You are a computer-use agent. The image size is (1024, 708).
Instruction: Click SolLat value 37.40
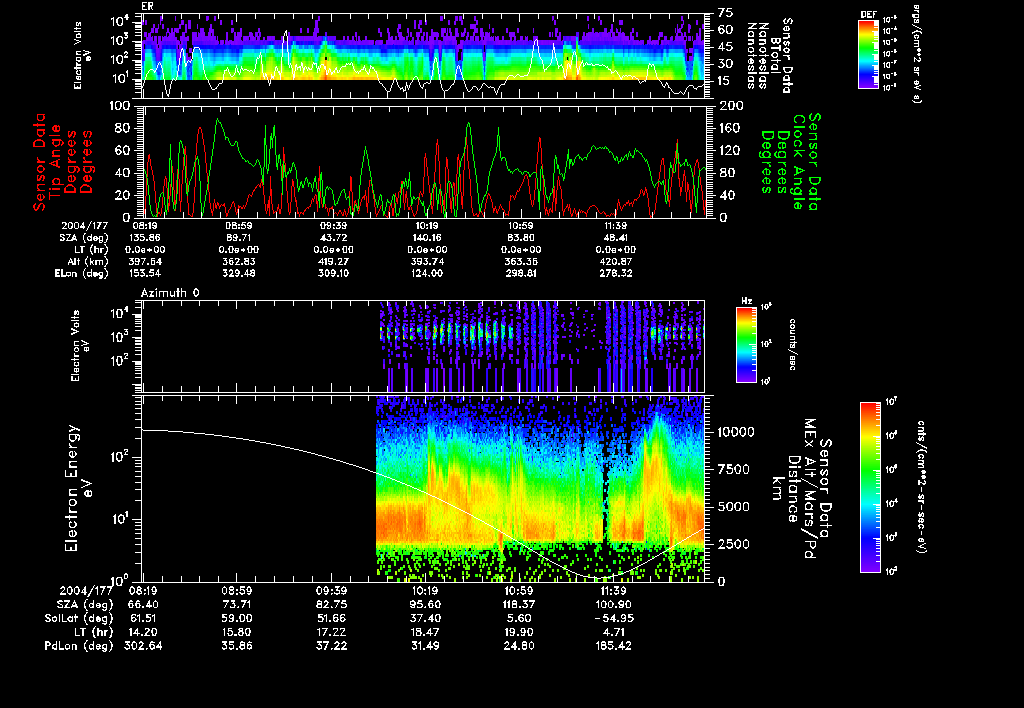(x=424, y=618)
